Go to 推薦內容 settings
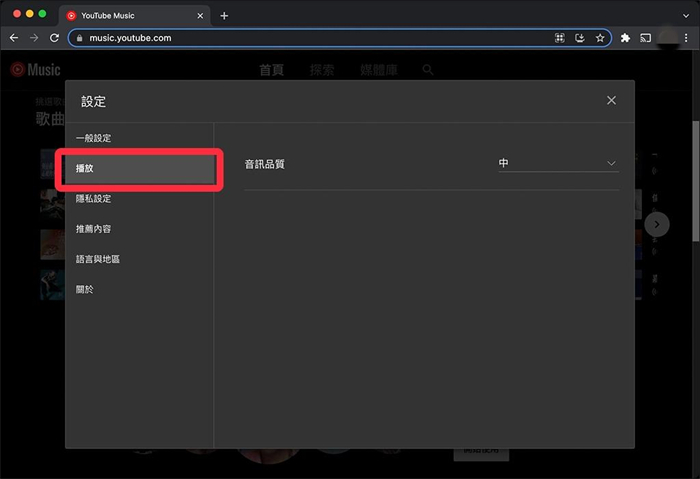 [94, 229]
